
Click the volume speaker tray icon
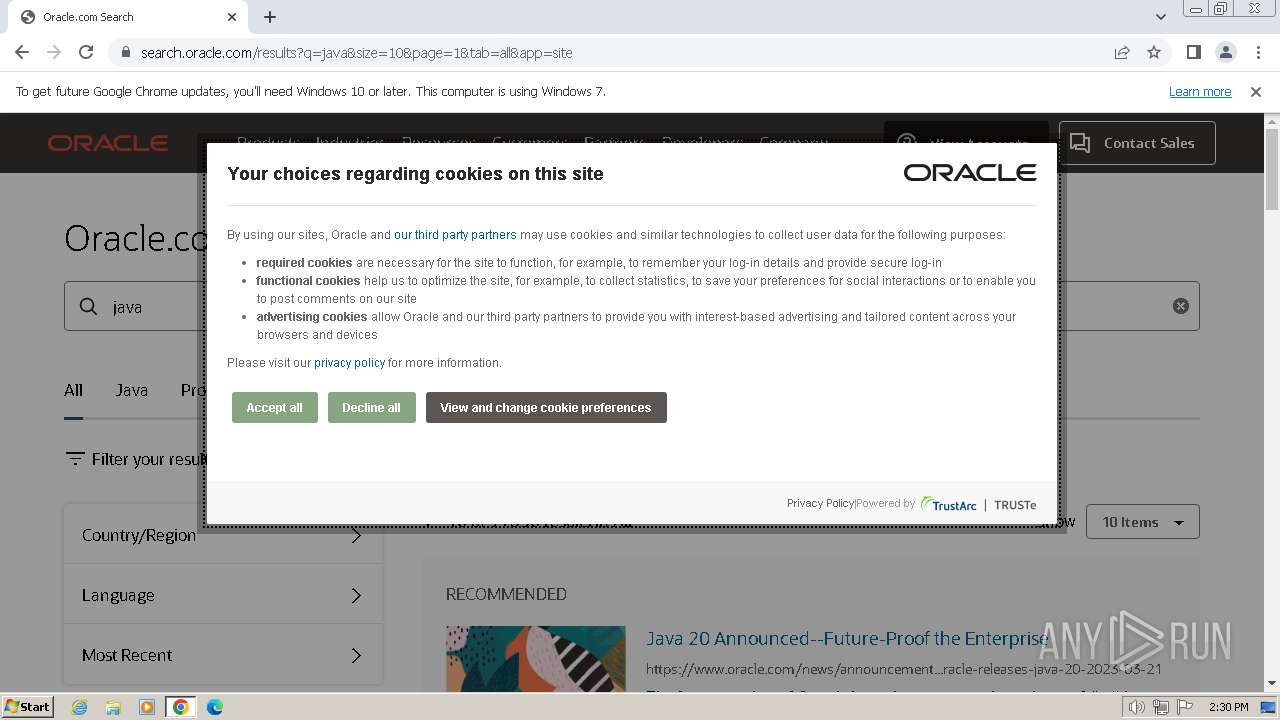[1137, 707]
